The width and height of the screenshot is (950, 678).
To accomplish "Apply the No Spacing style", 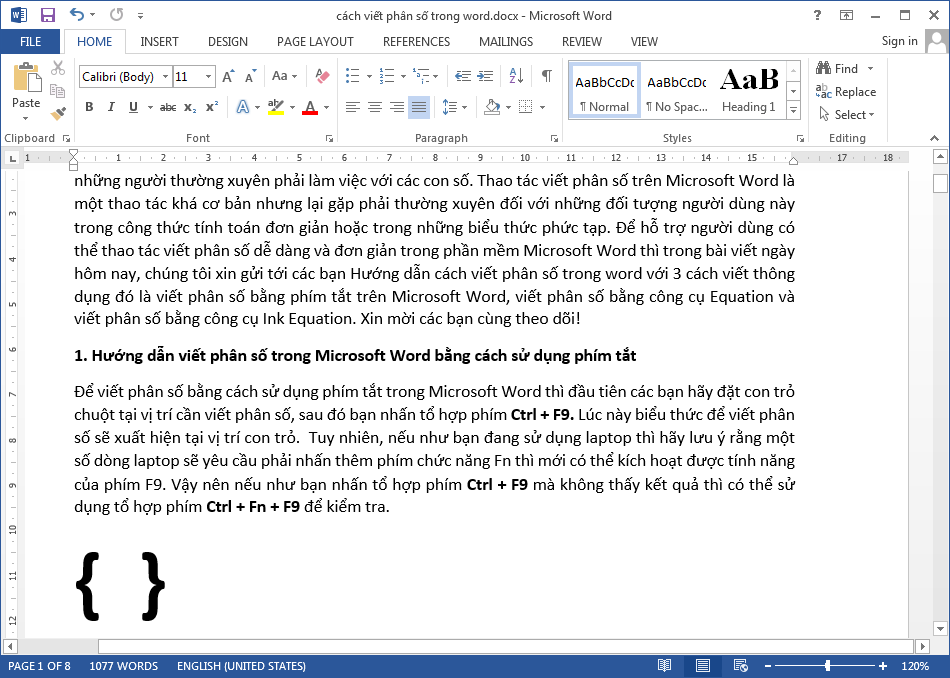I will [x=677, y=91].
